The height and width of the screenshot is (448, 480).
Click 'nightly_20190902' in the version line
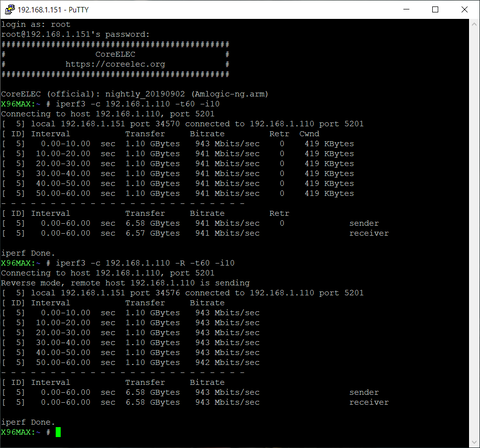point(145,94)
